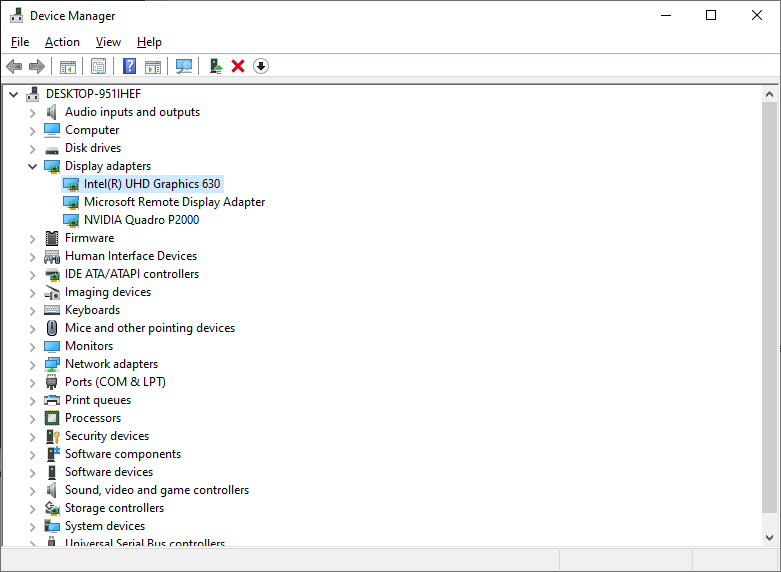Click the red X Uninstall device icon
Screen dimensions: 781x572
tap(238, 66)
